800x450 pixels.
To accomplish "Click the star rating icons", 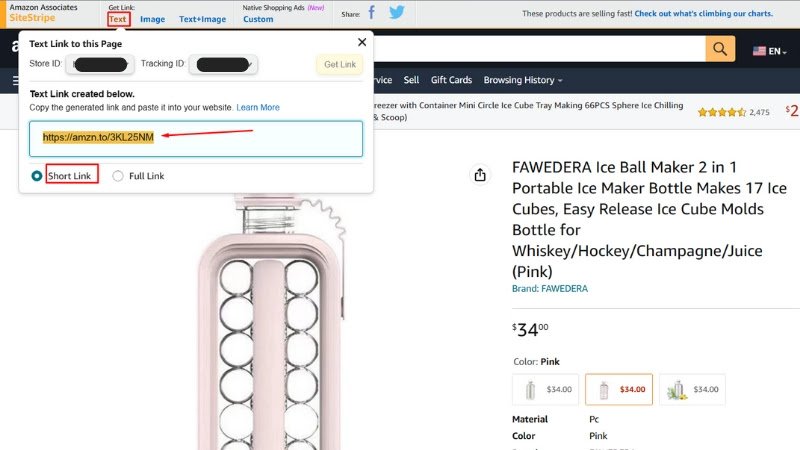I will tap(720, 112).
